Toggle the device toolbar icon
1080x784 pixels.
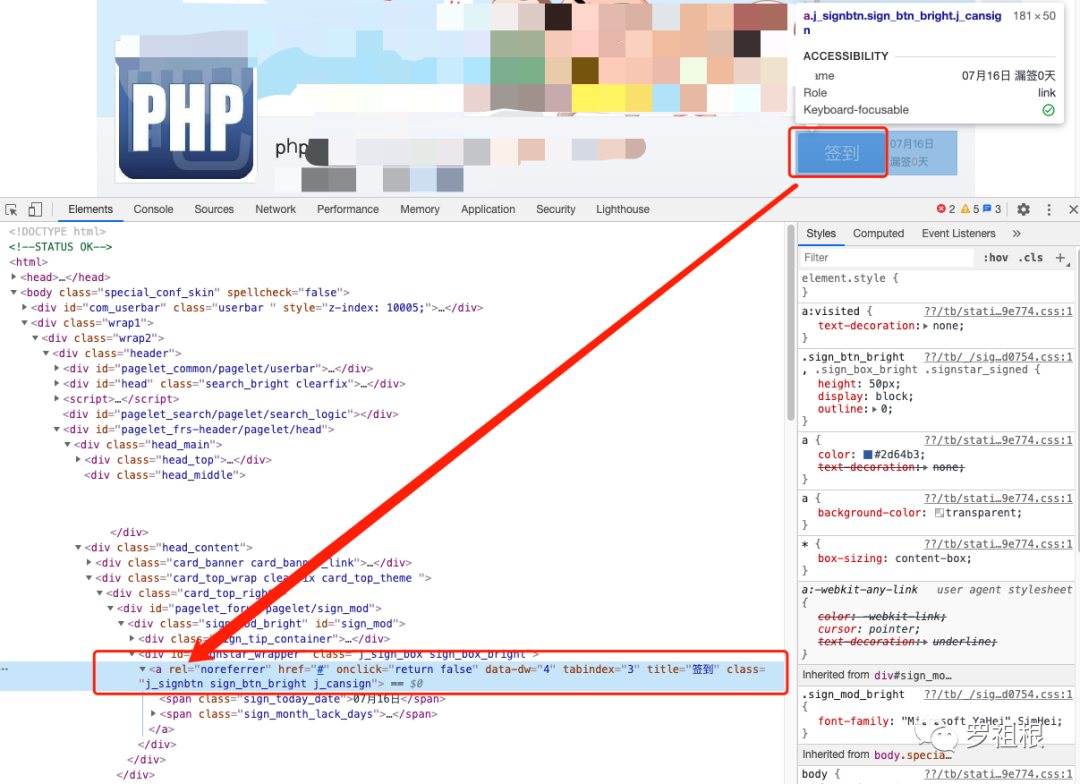[x=35, y=209]
